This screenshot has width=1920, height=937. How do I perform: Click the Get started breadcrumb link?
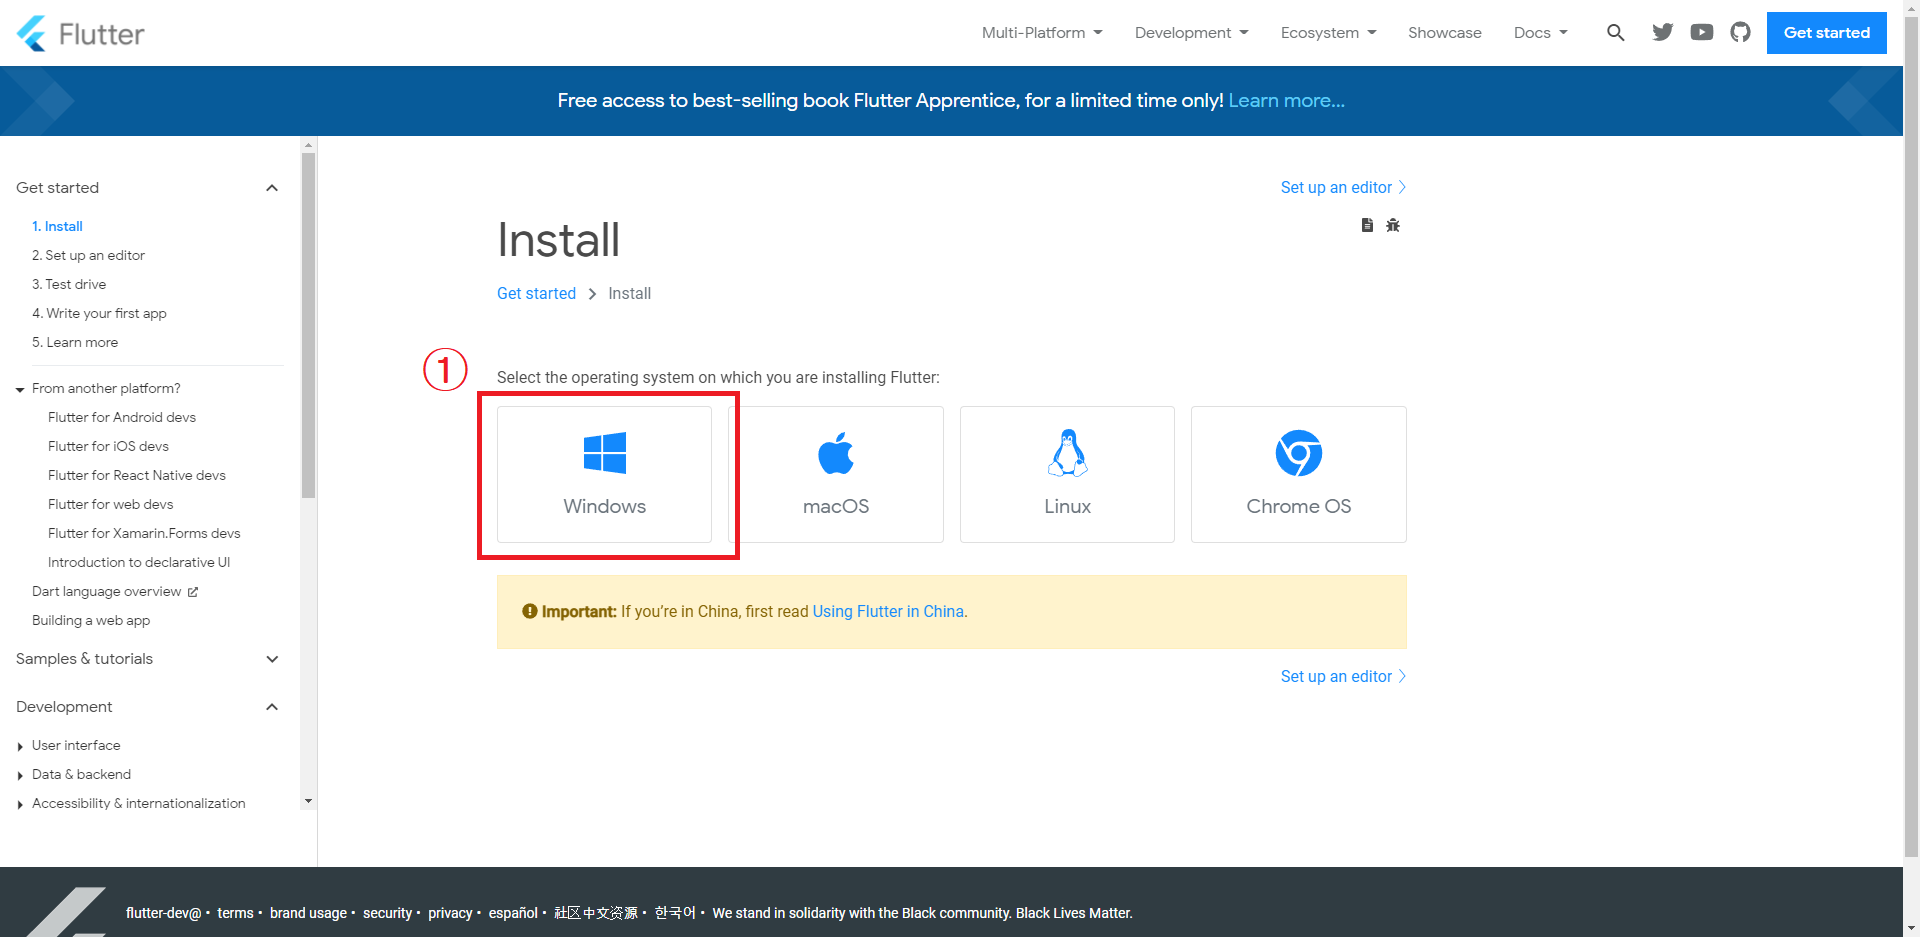click(x=536, y=293)
